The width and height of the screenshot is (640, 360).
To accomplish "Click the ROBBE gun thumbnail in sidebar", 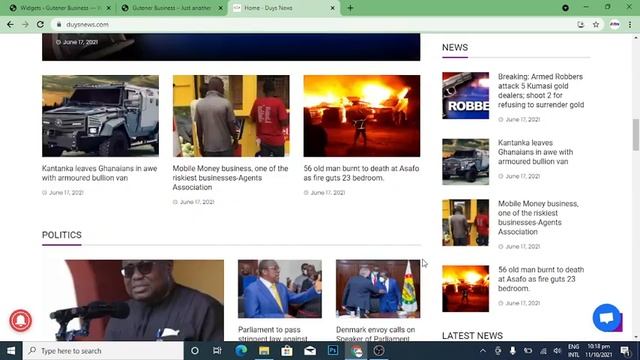I will click(x=465, y=96).
